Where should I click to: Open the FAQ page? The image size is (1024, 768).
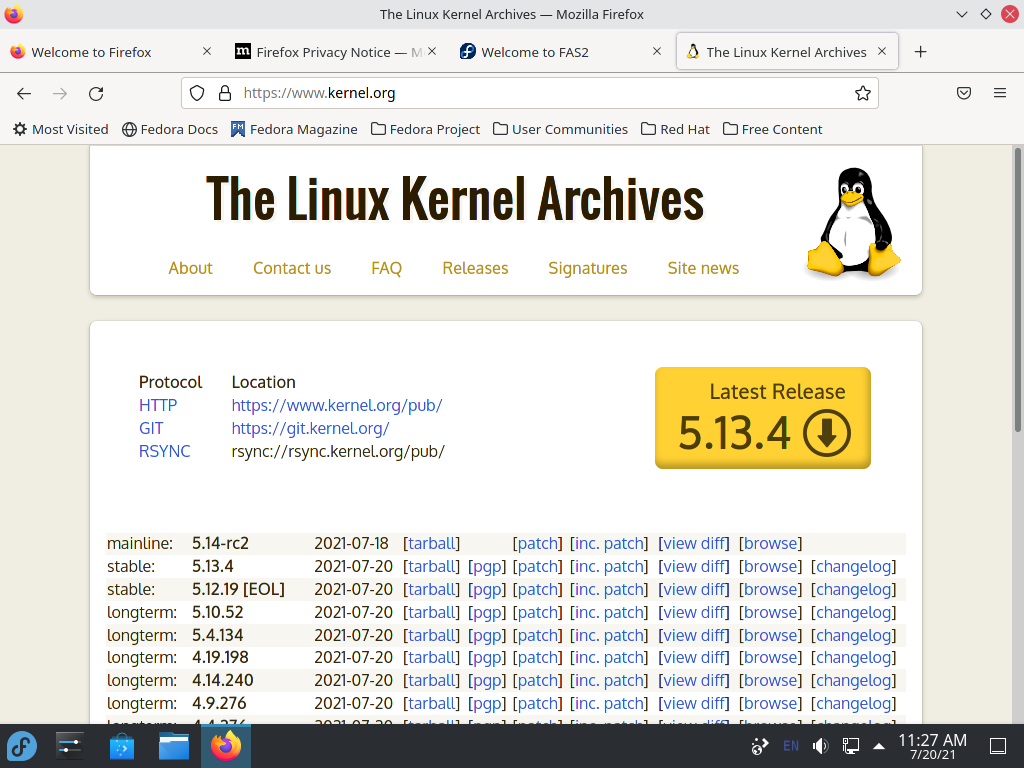[x=387, y=268]
